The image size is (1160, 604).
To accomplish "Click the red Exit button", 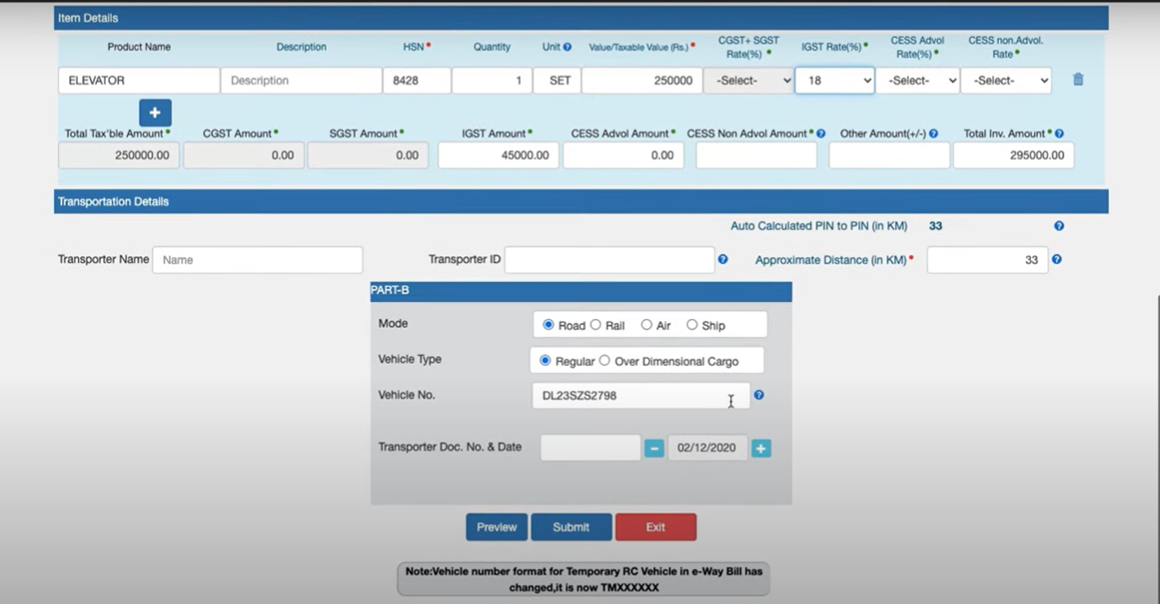I will tap(655, 527).
